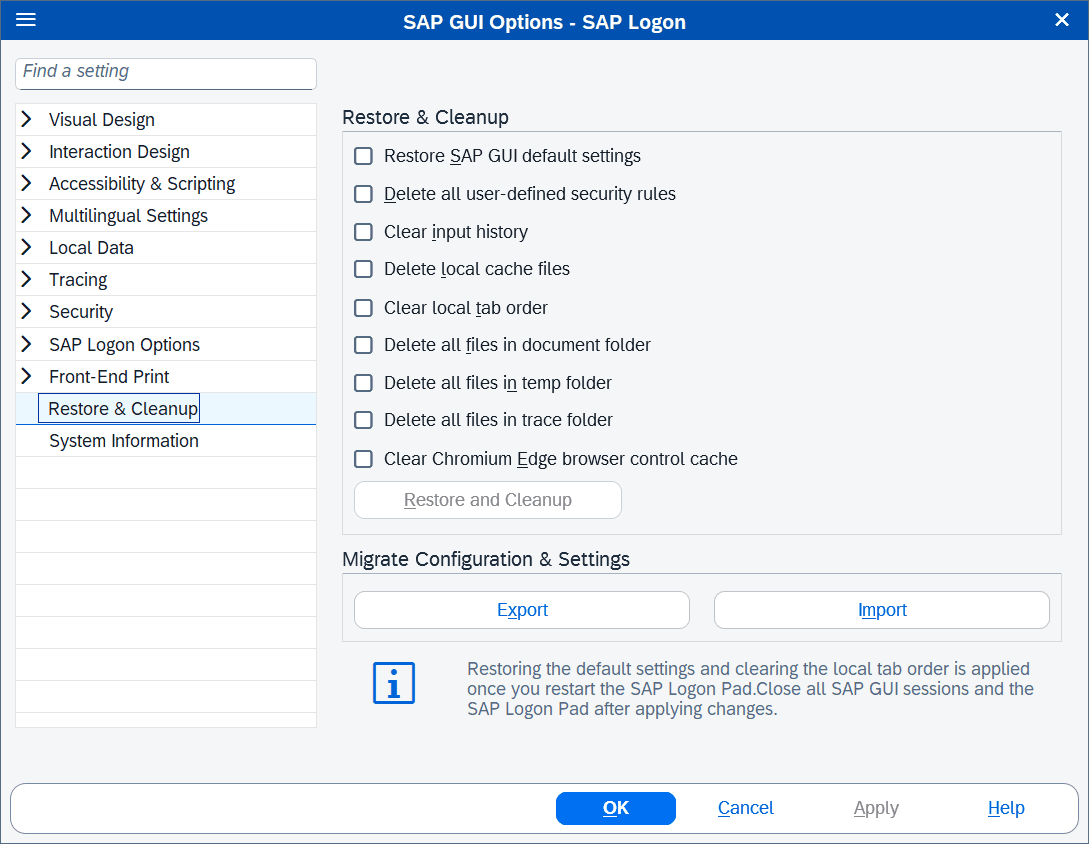Tick Delete all files in trace folder
Screen dimensions: 1089x844
(363, 420)
